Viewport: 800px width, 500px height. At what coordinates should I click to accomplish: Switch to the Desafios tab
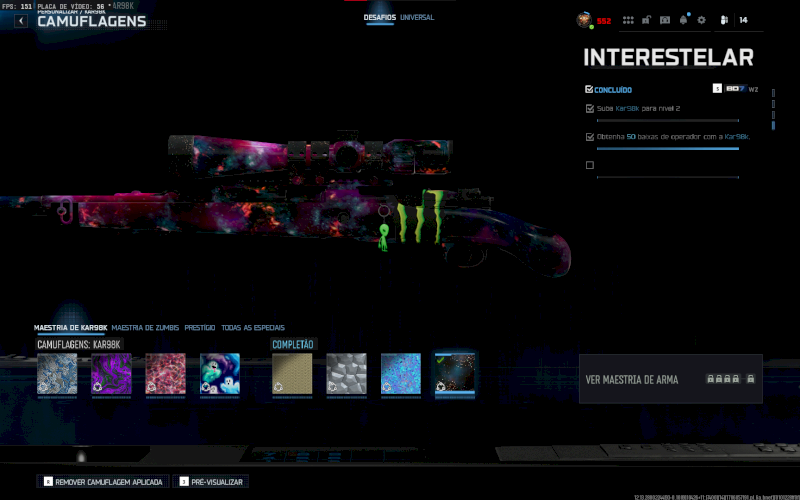[x=380, y=17]
